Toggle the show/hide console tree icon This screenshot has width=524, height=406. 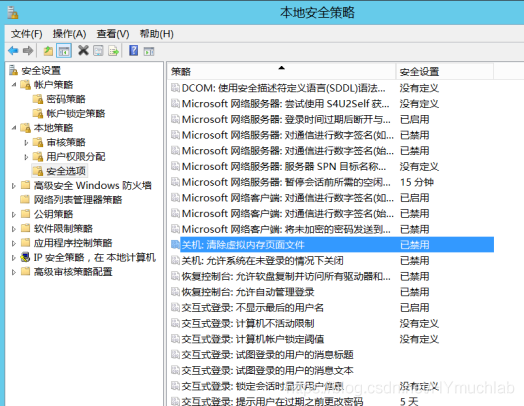[64, 51]
